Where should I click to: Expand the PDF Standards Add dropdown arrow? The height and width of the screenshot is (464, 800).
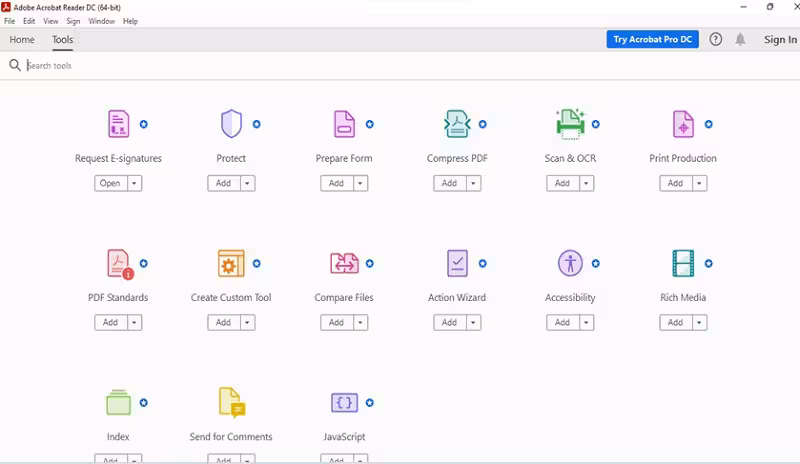pyautogui.click(x=134, y=323)
